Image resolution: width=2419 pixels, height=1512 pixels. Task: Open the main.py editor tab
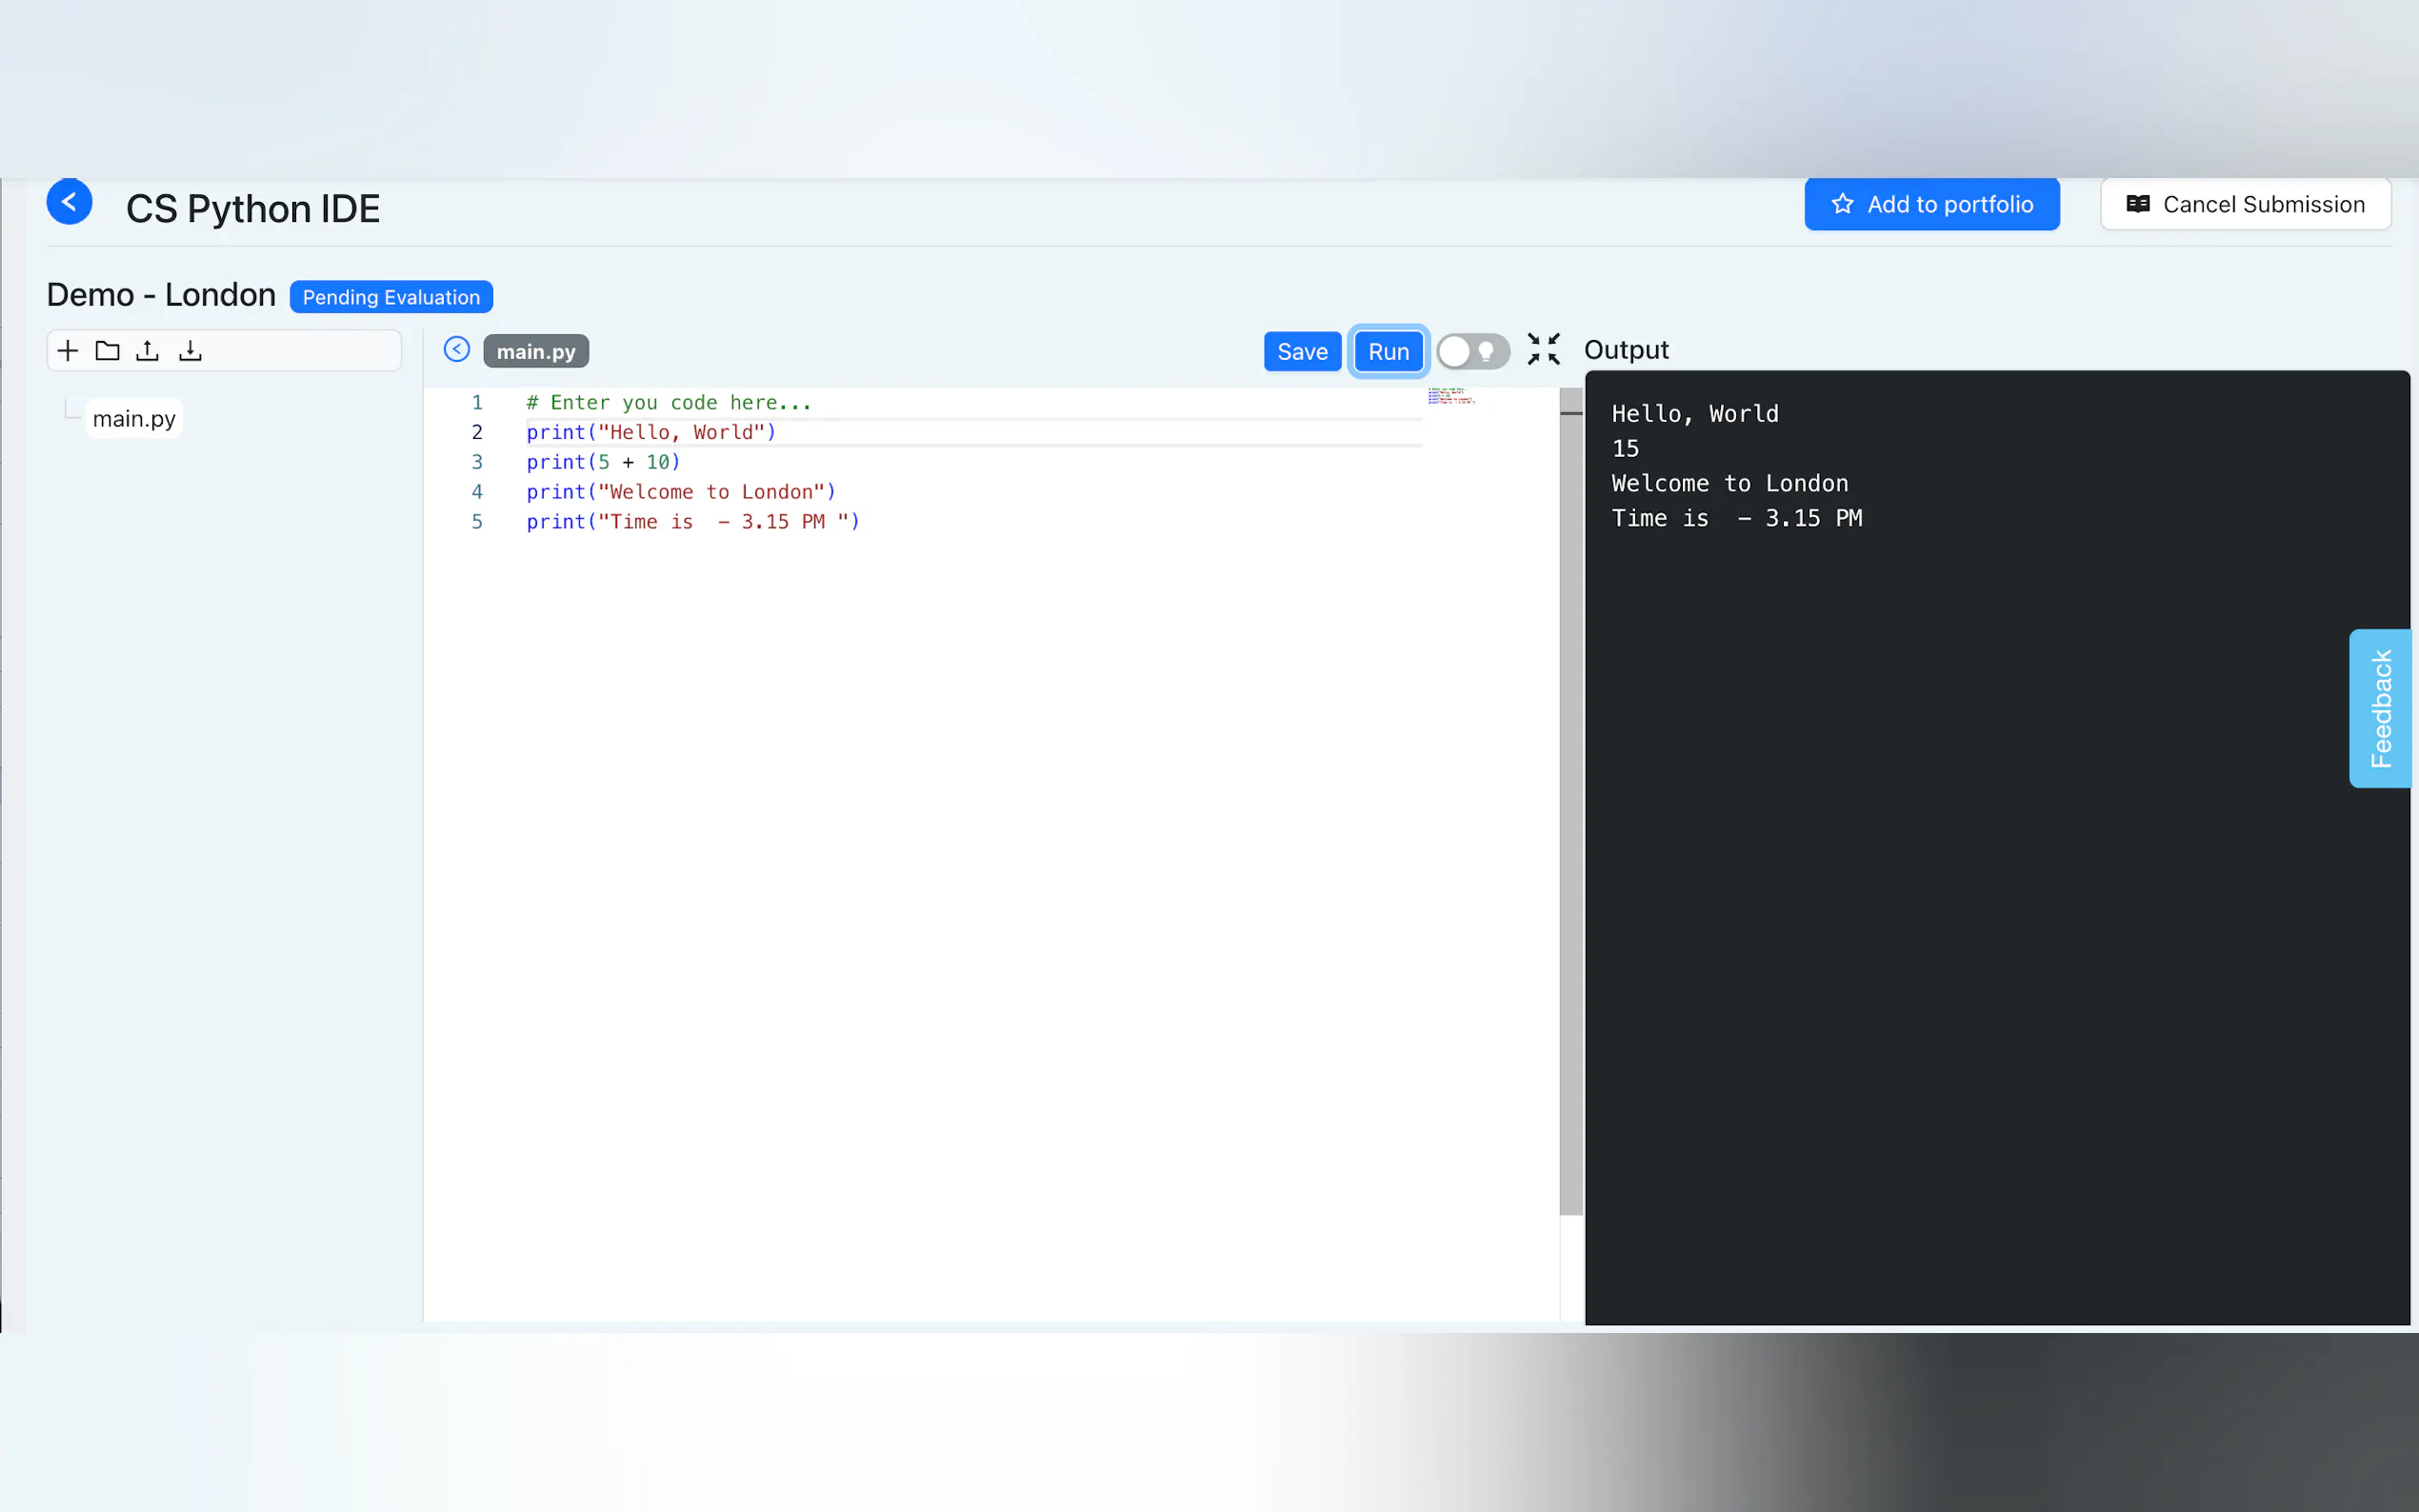click(x=536, y=352)
